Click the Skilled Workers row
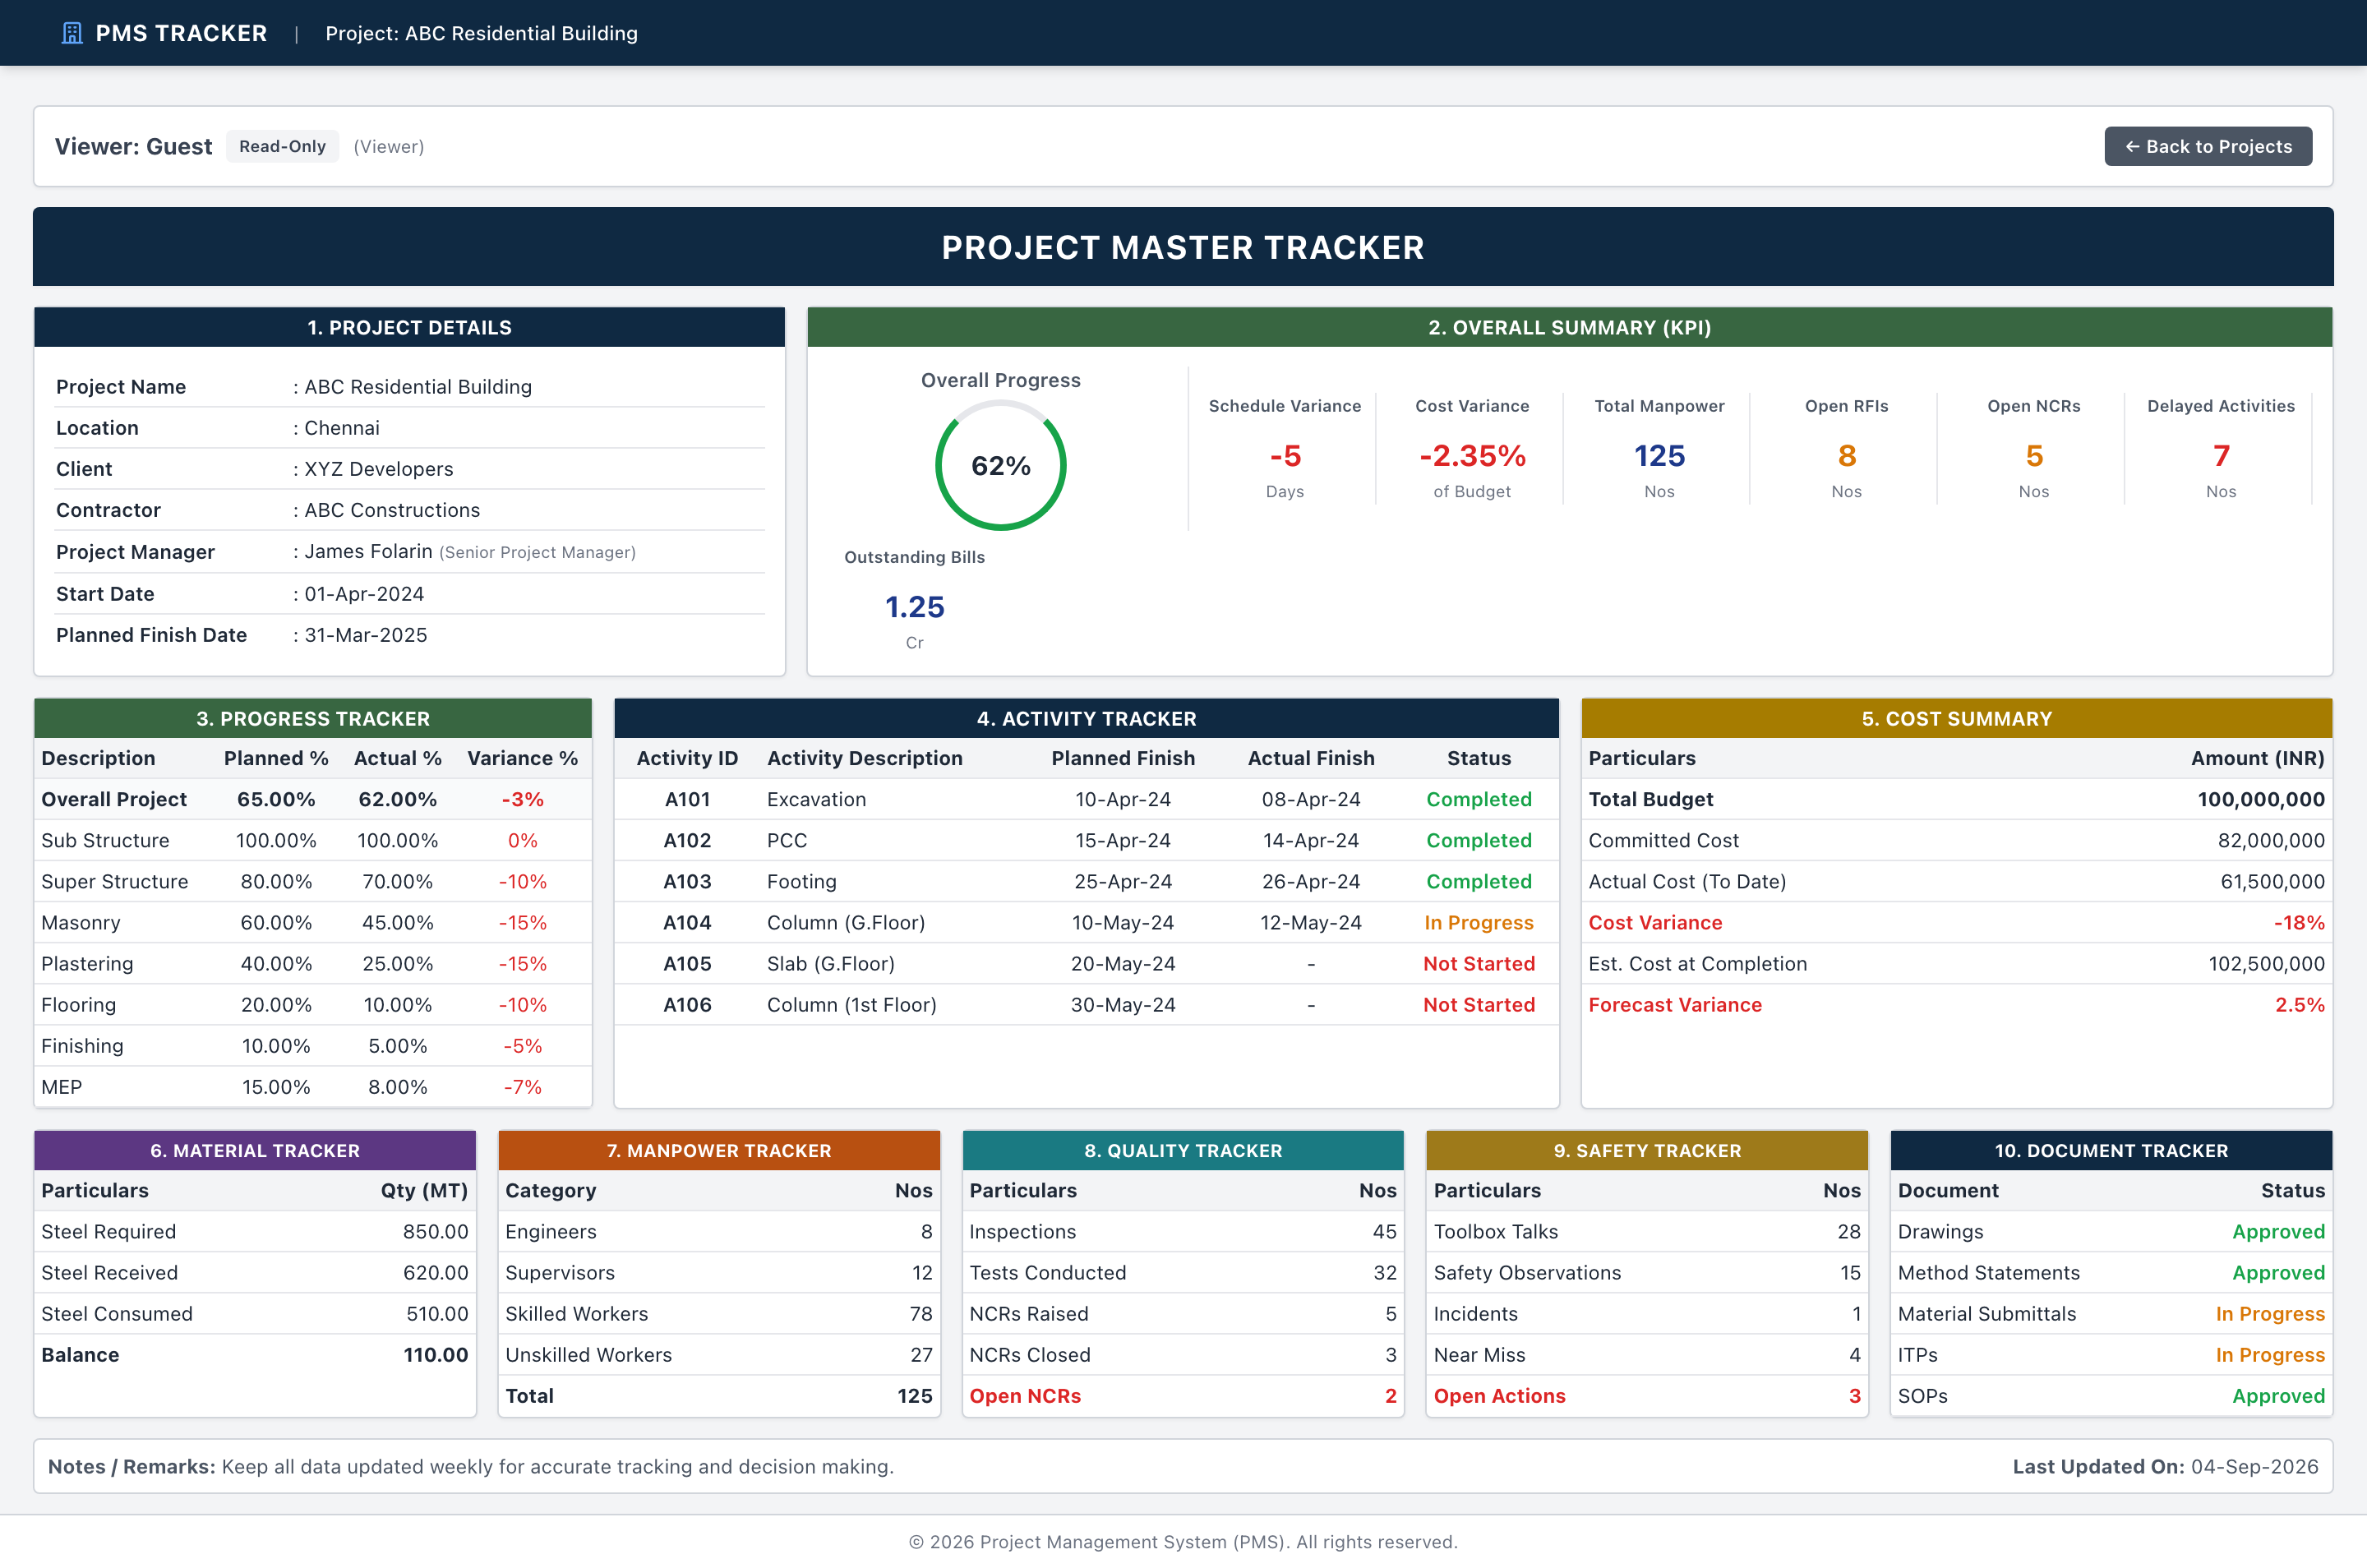Image resolution: width=2367 pixels, height=1568 pixels. 719,1313
